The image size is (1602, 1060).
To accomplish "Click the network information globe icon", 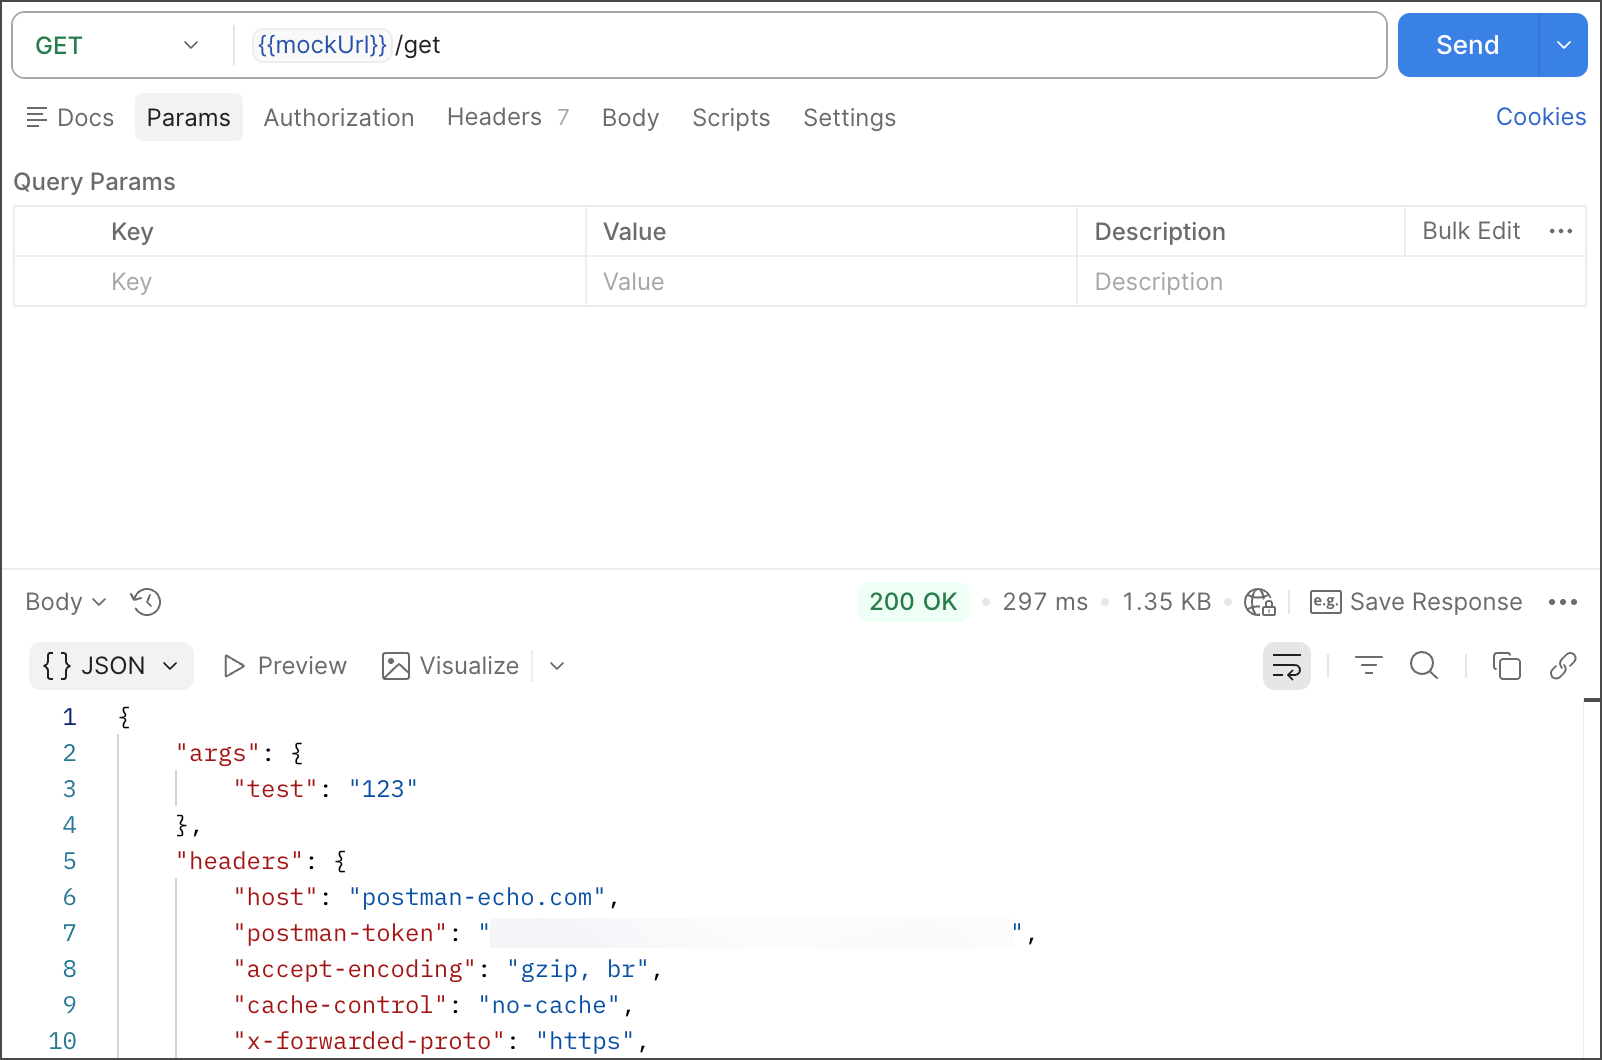I will coord(1259,602).
